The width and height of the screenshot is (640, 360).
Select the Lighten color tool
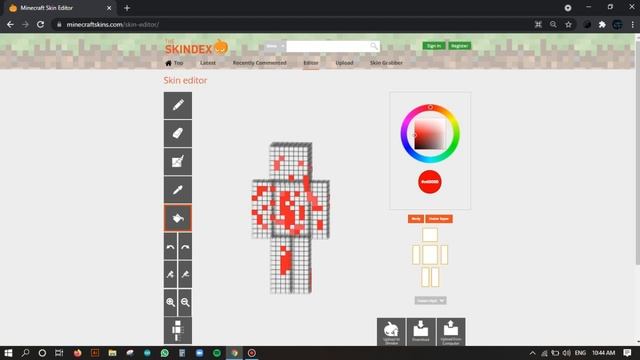point(171,274)
